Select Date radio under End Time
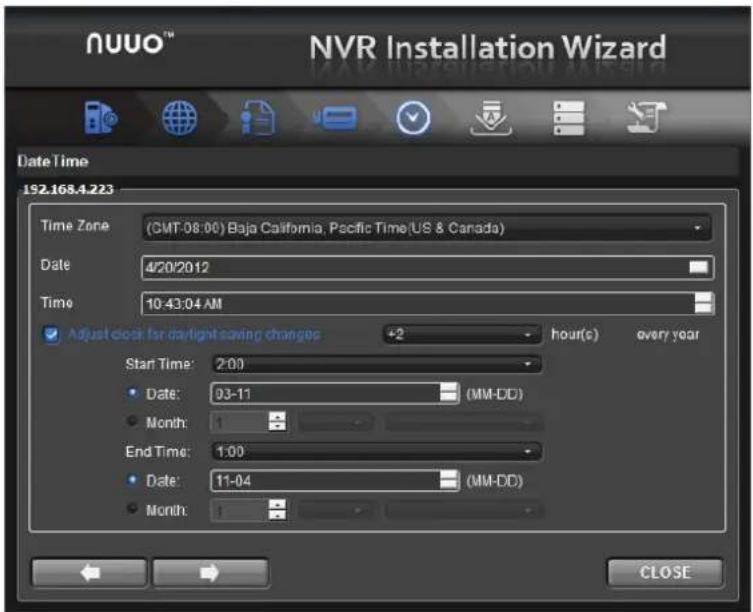This screenshot has height=612, width=753. point(132,479)
